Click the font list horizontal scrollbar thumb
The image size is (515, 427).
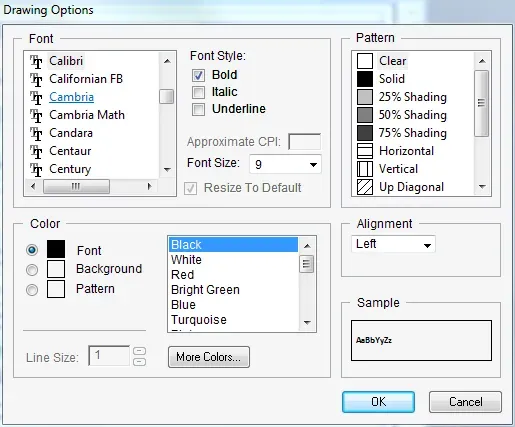pos(76,186)
